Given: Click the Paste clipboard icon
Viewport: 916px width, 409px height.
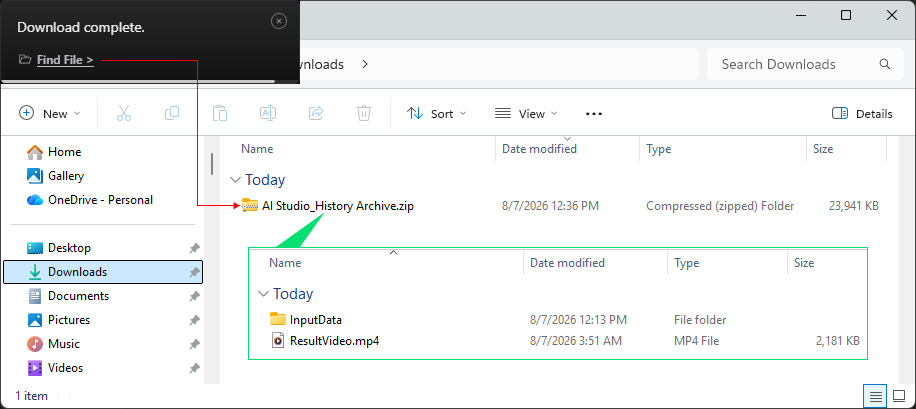Looking at the screenshot, I should [220, 113].
